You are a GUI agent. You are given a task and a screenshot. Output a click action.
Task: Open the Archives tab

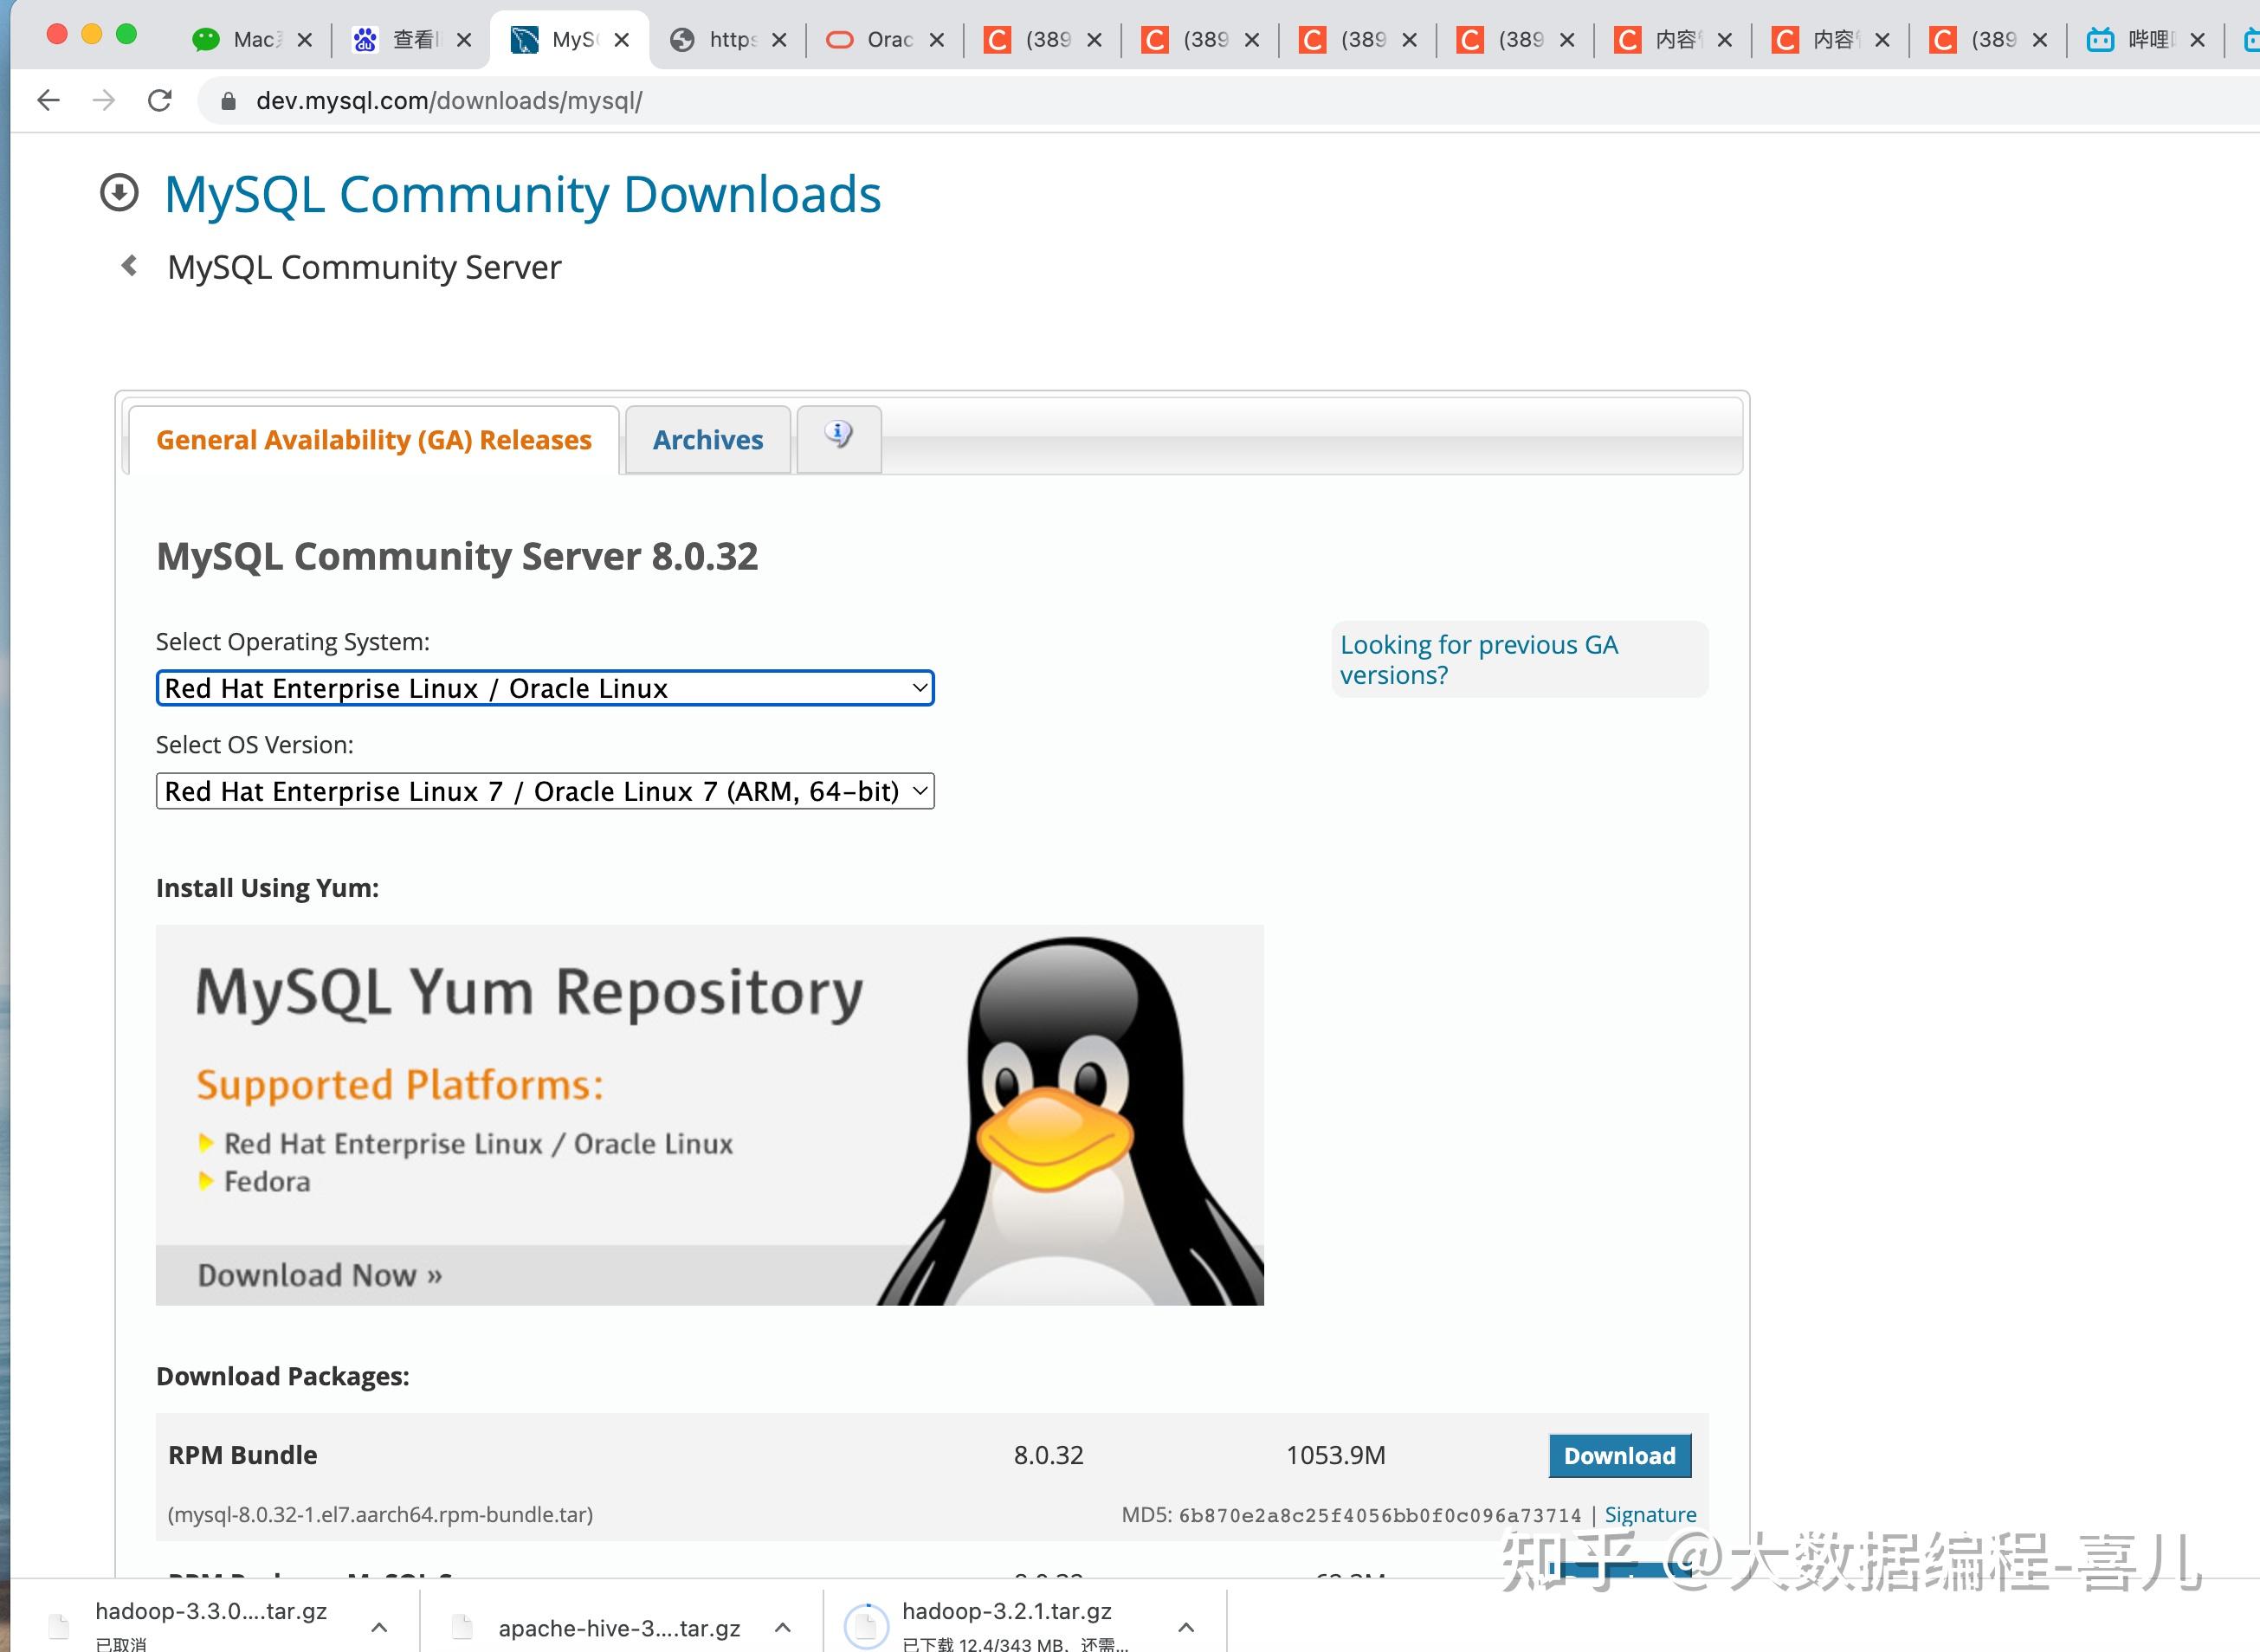[708, 440]
